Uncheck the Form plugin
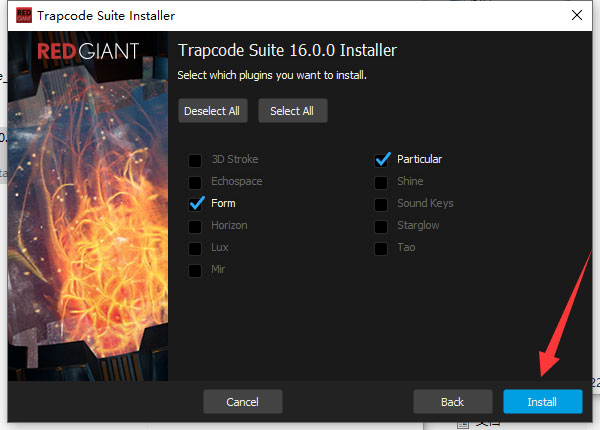The image size is (600, 430). click(195, 203)
